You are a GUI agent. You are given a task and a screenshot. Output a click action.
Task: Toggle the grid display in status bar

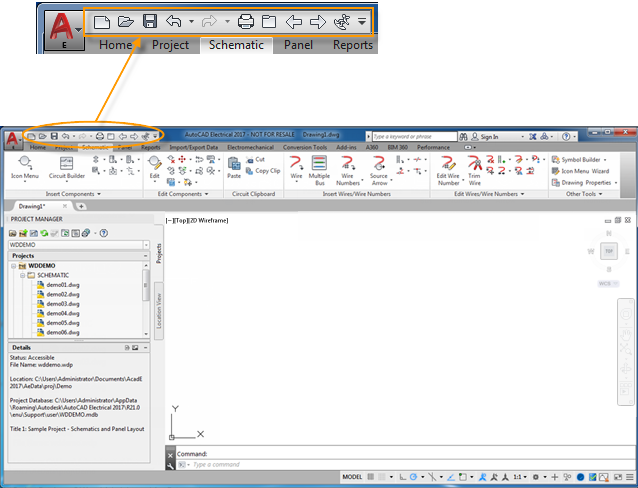tap(371, 477)
